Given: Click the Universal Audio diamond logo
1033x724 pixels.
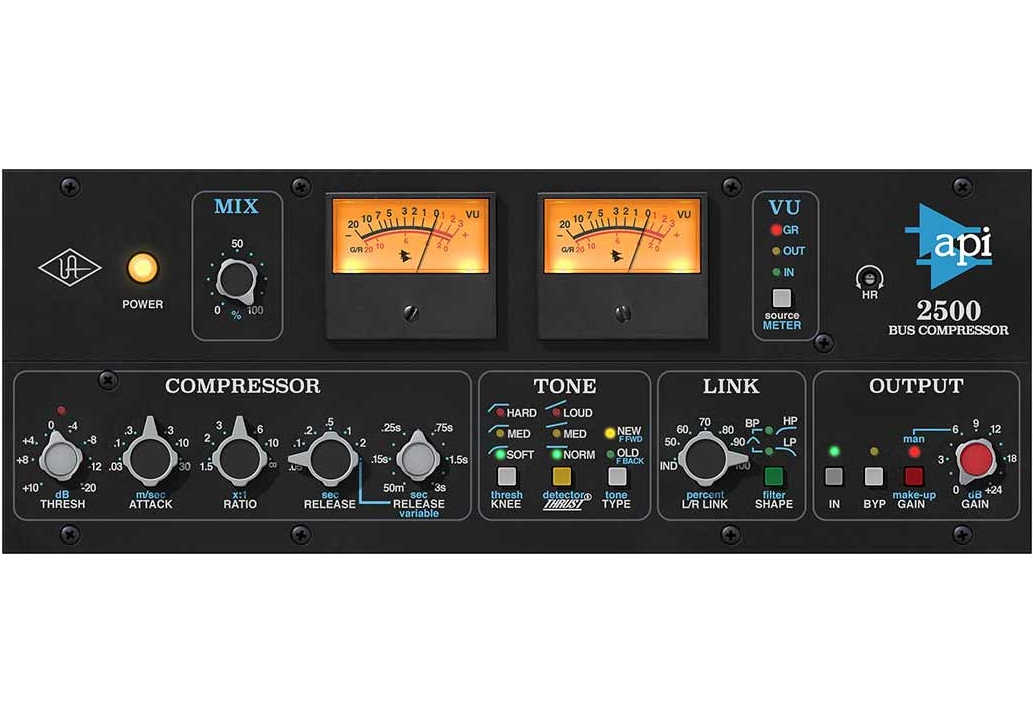Looking at the screenshot, I should [70, 267].
